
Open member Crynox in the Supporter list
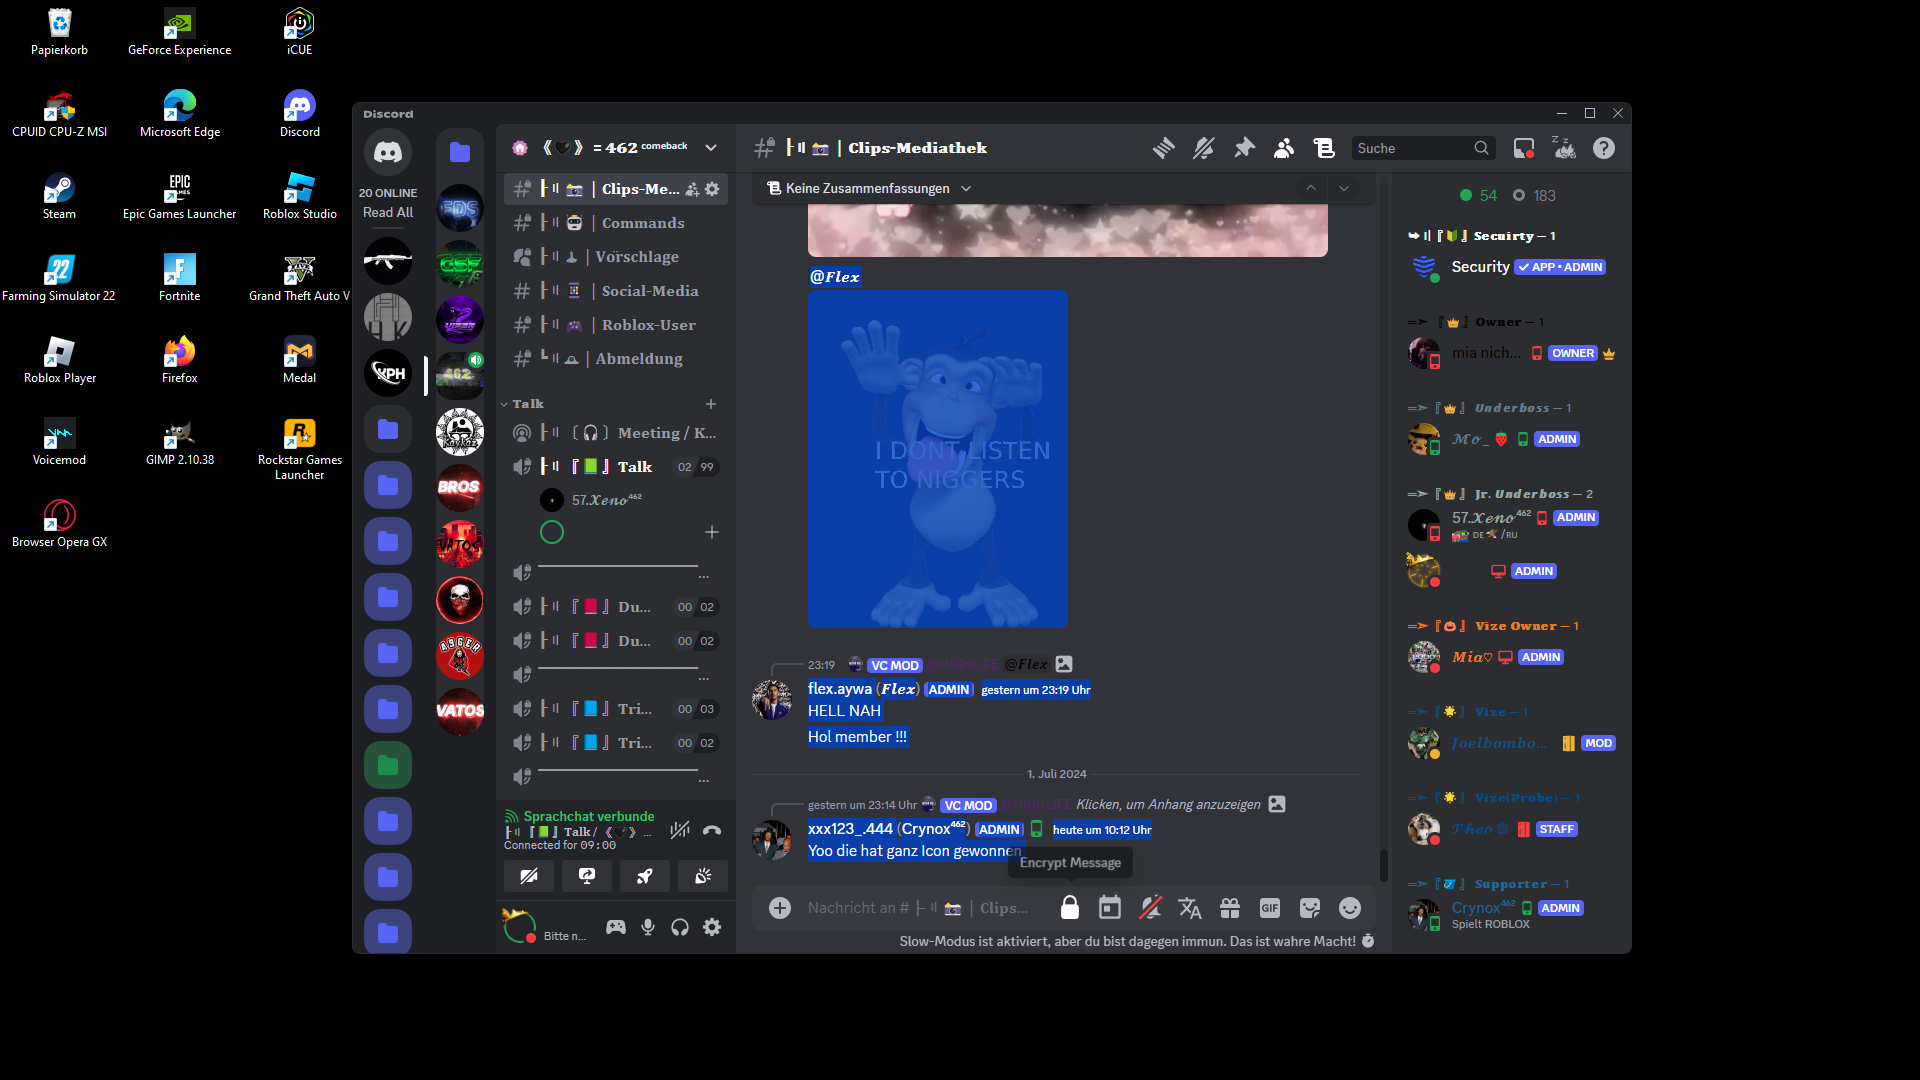pos(1511,914)
